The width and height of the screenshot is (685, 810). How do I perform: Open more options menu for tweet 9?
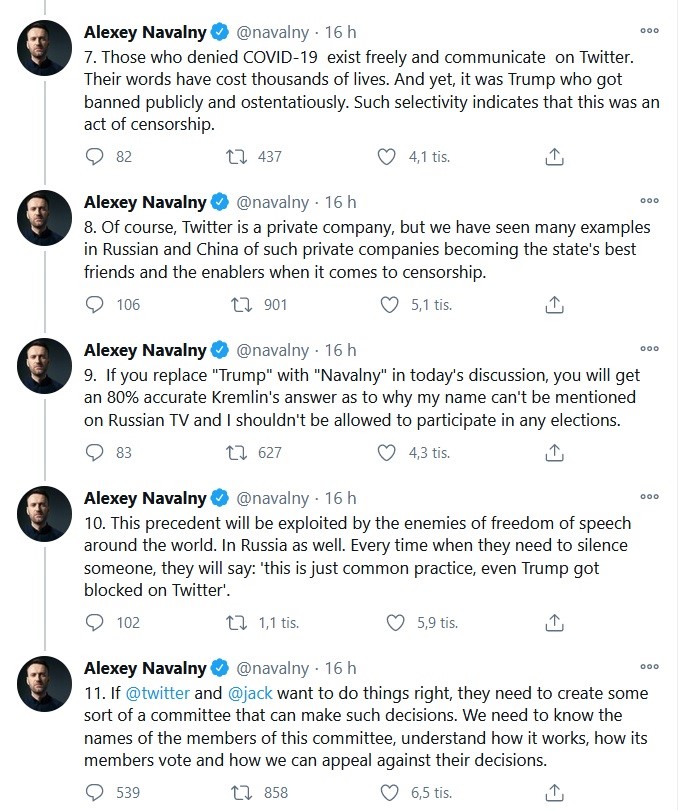(x=650, y=349)
